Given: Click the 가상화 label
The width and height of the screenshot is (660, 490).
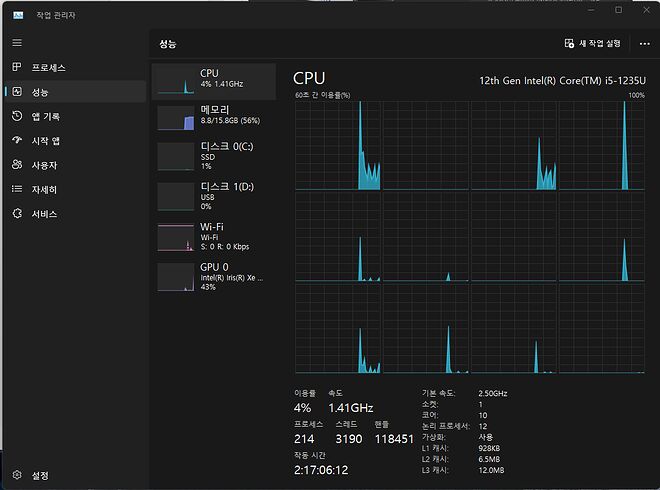Looking at the screenshot, I should tap(434, 437).
